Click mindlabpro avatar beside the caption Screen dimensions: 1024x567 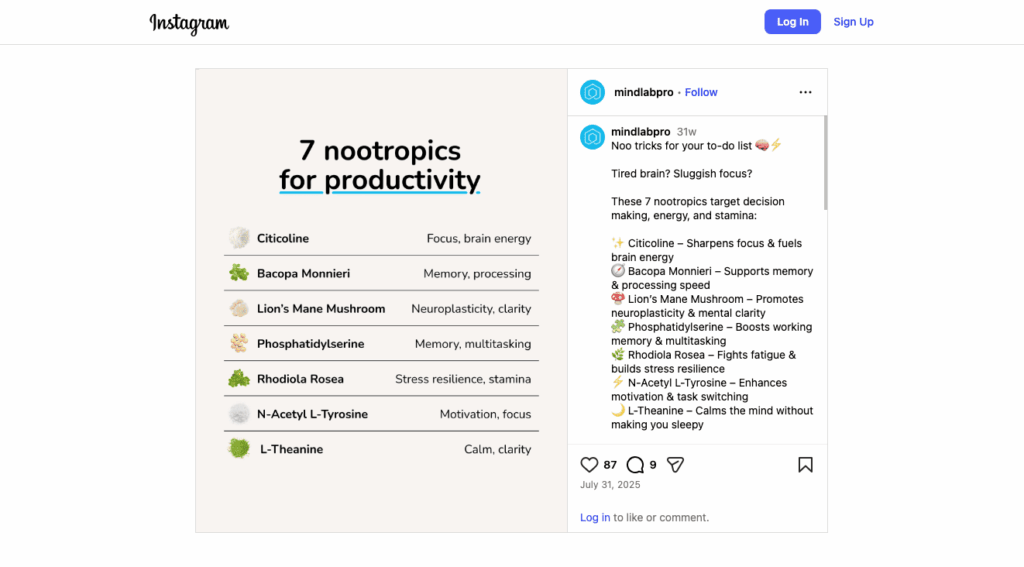592,137
